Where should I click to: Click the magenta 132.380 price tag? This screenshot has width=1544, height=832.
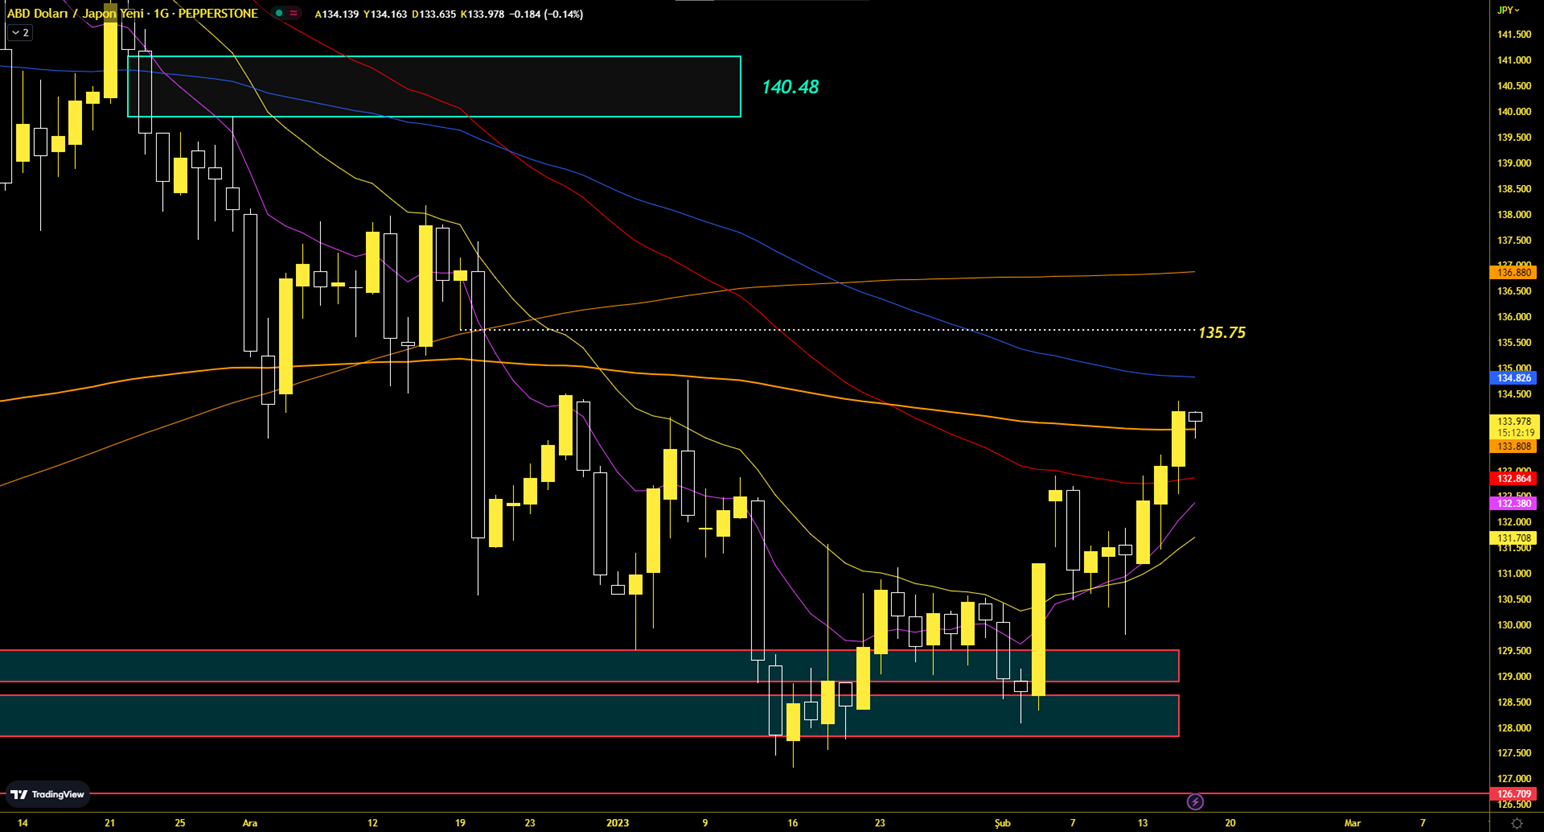[x=1514, y=503]
